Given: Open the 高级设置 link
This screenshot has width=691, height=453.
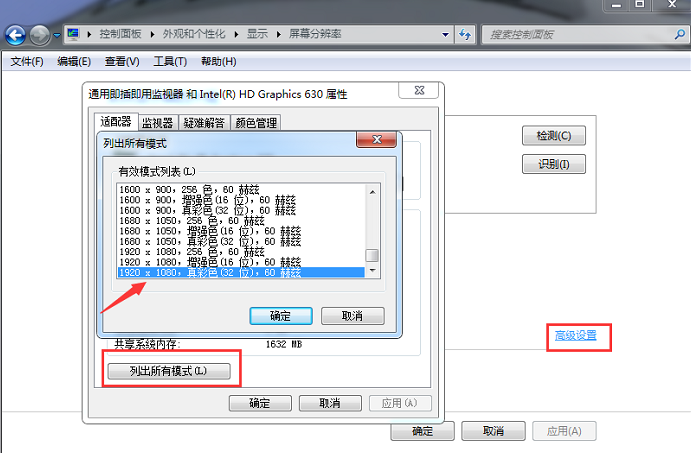Looking at the screenshot, I should [x=576, y=335].
